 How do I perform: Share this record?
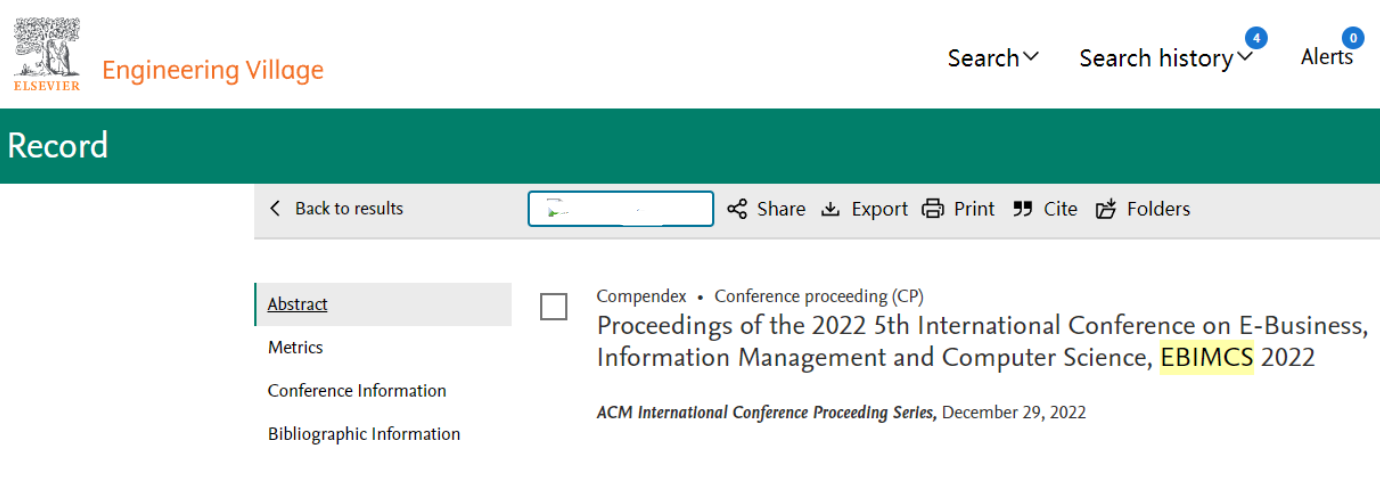pos(766,209)
